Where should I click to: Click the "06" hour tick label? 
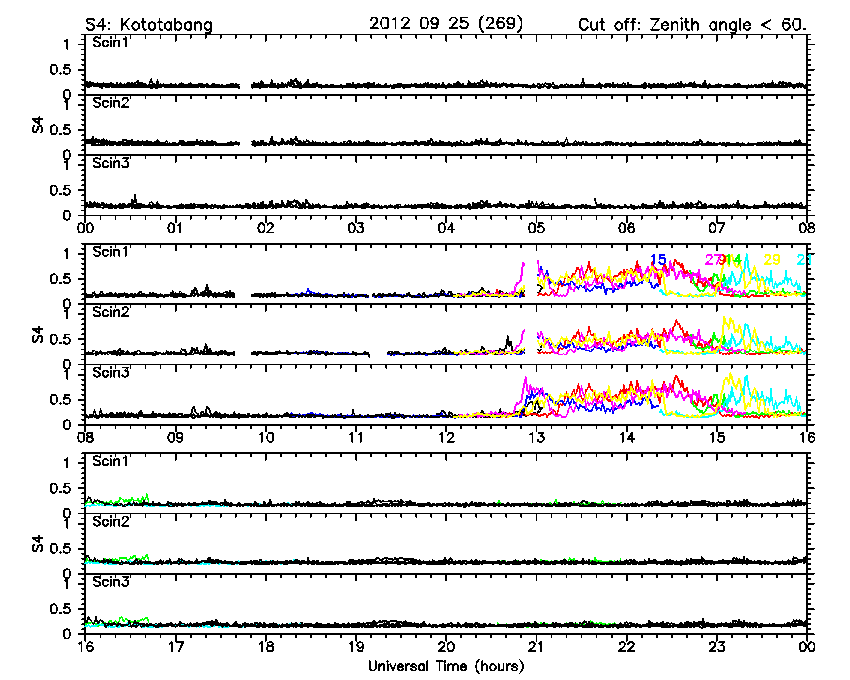(627, 228)
